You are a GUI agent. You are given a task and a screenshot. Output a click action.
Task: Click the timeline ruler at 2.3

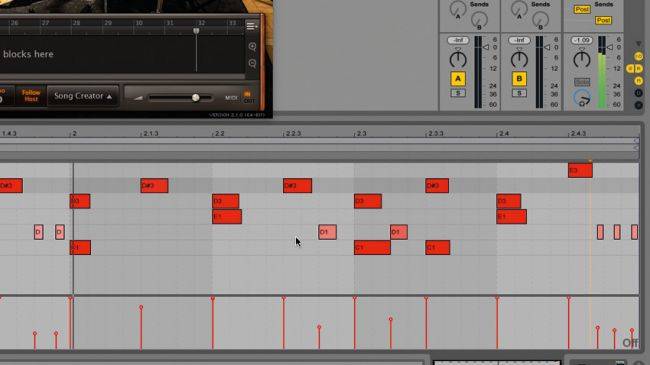(361, 134)
